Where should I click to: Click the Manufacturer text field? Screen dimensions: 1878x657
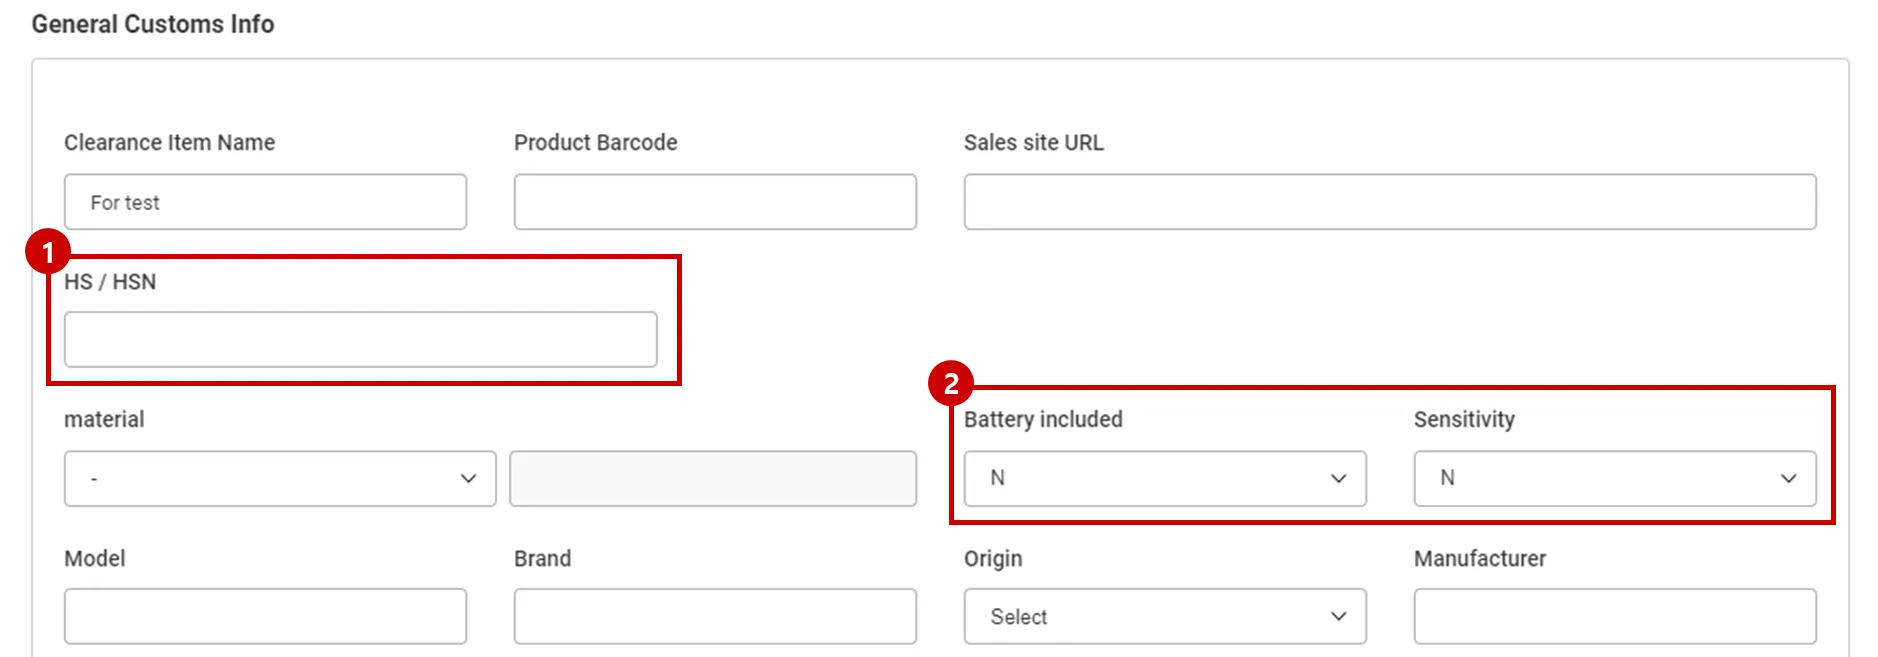(x=1614, y=617)
